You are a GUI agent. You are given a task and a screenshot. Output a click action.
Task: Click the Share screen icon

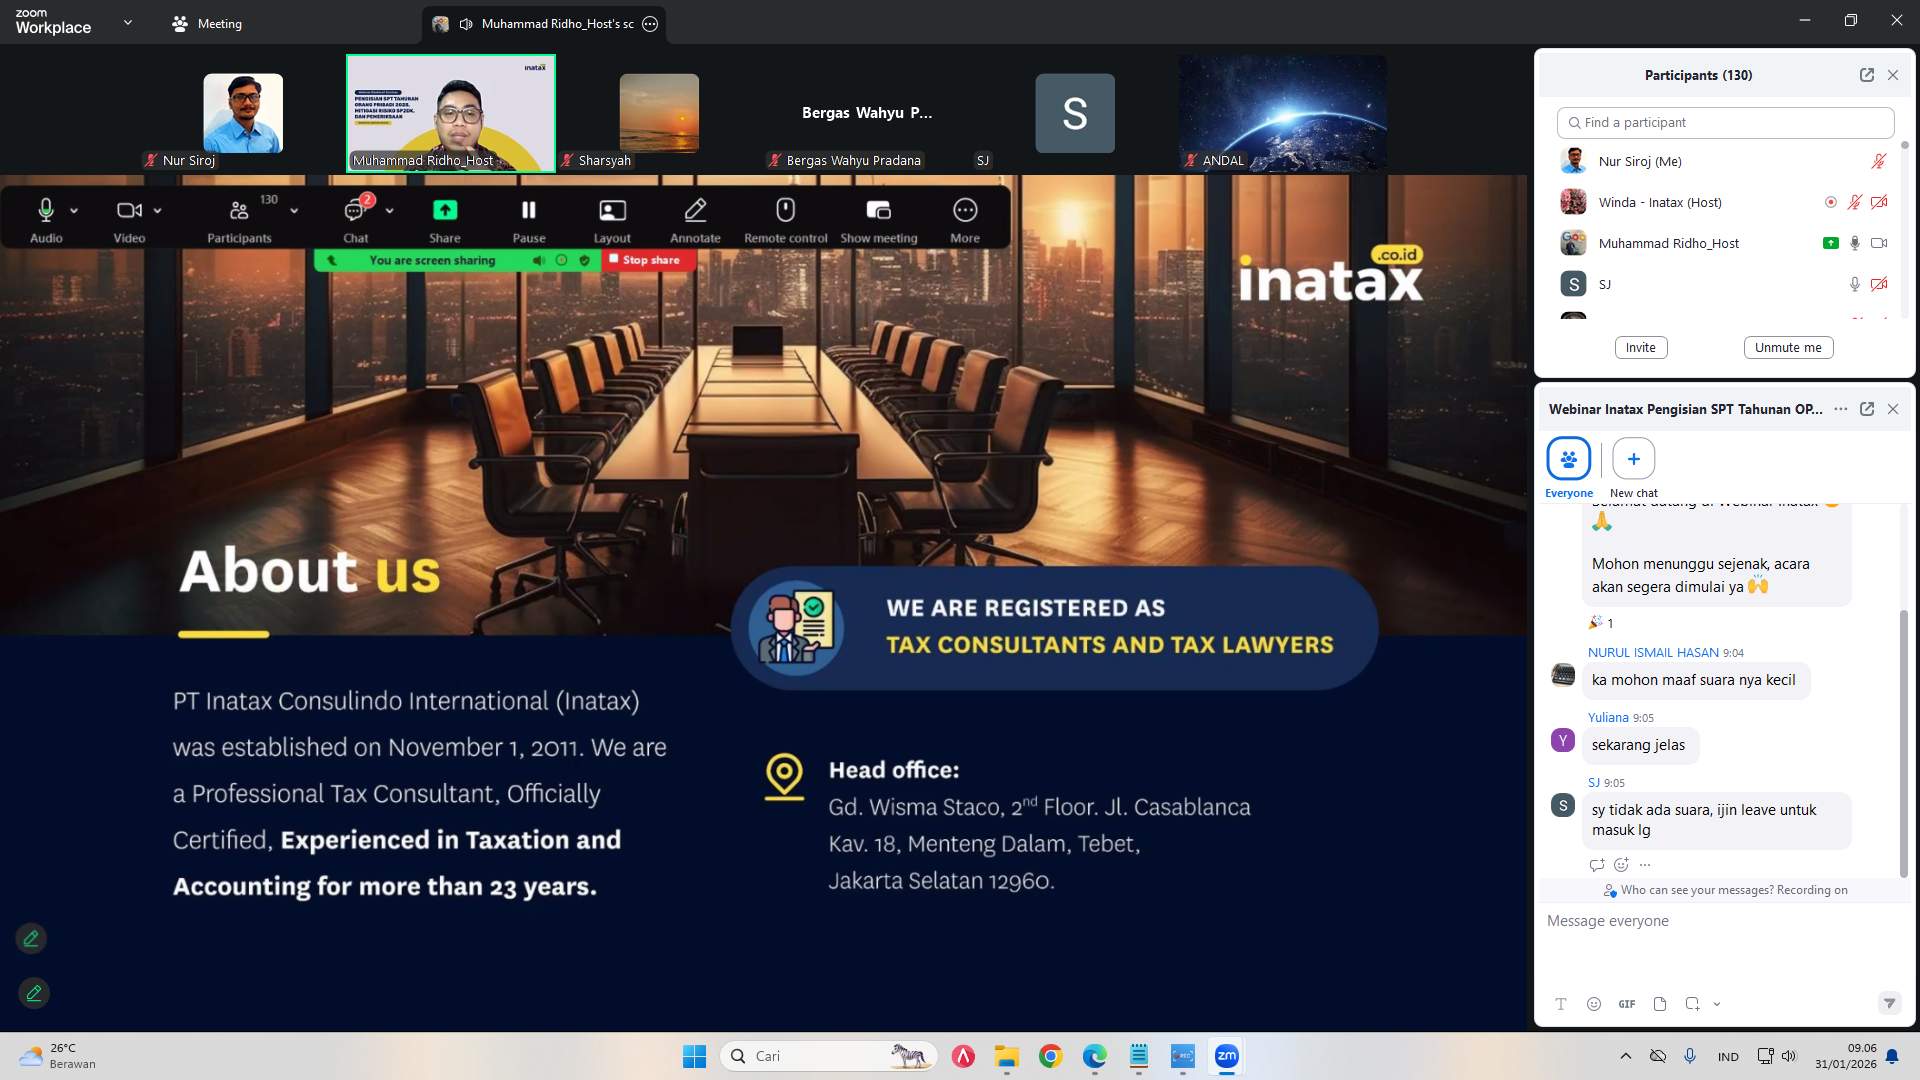(x=445, y=211)
